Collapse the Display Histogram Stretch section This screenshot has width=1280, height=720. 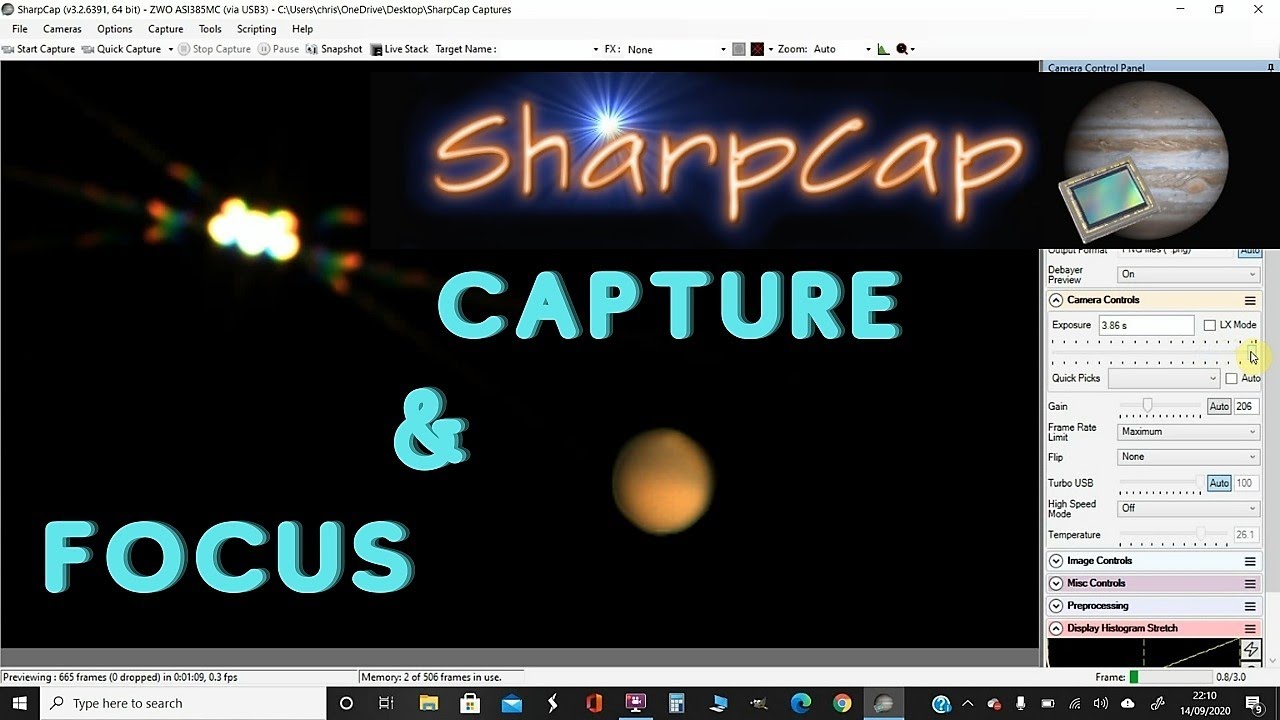click(1056, 628)
